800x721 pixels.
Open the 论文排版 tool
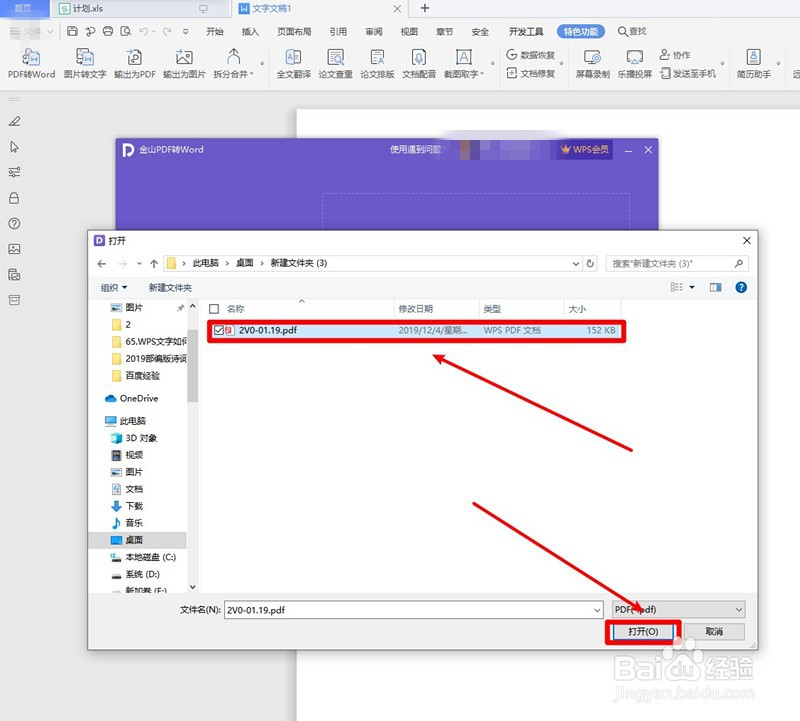point(377,63)
